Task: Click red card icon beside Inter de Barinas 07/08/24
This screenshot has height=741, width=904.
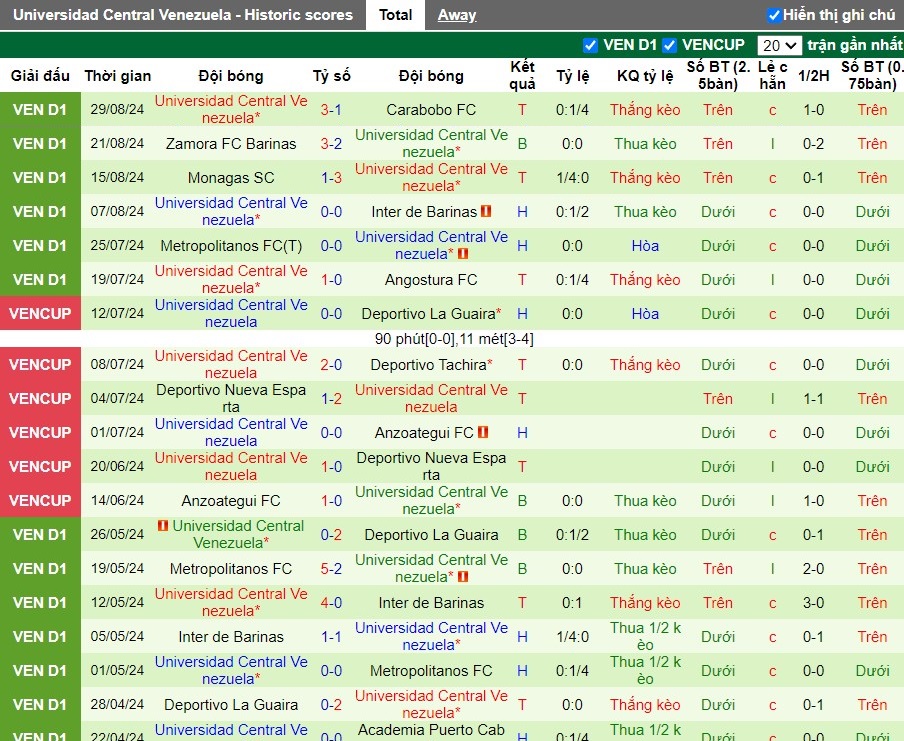Action: click(x=486, y=211)
